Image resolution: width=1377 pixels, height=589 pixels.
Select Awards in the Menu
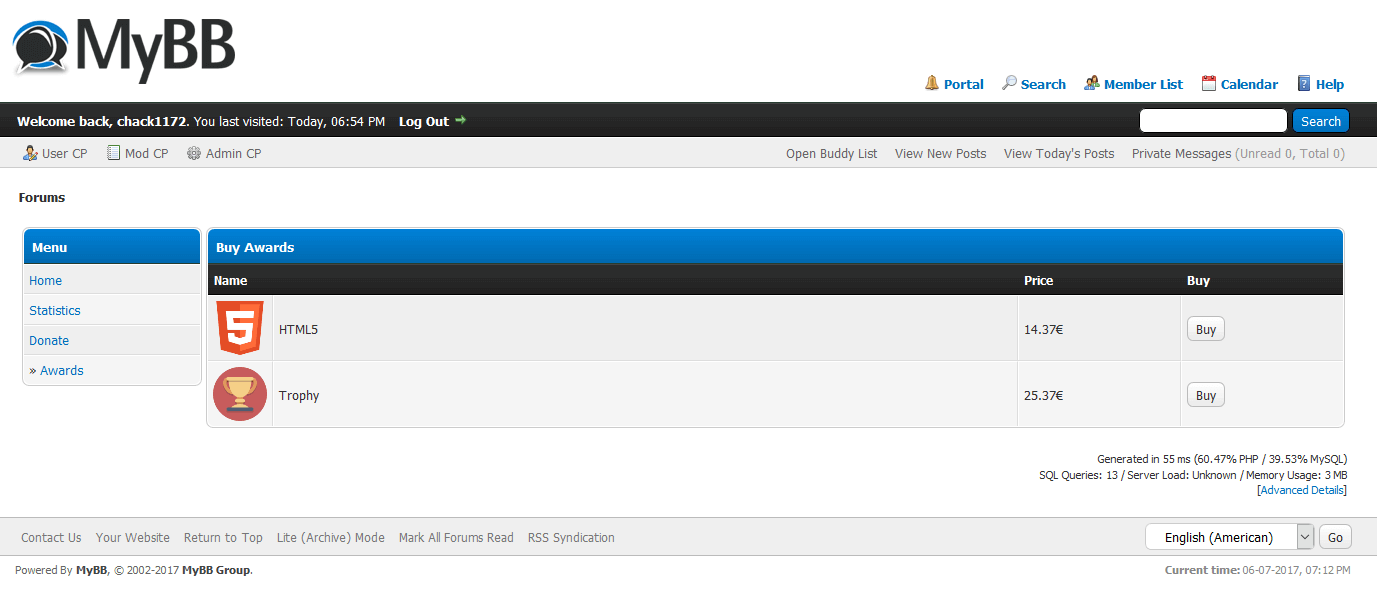click(x=62, y=371)
